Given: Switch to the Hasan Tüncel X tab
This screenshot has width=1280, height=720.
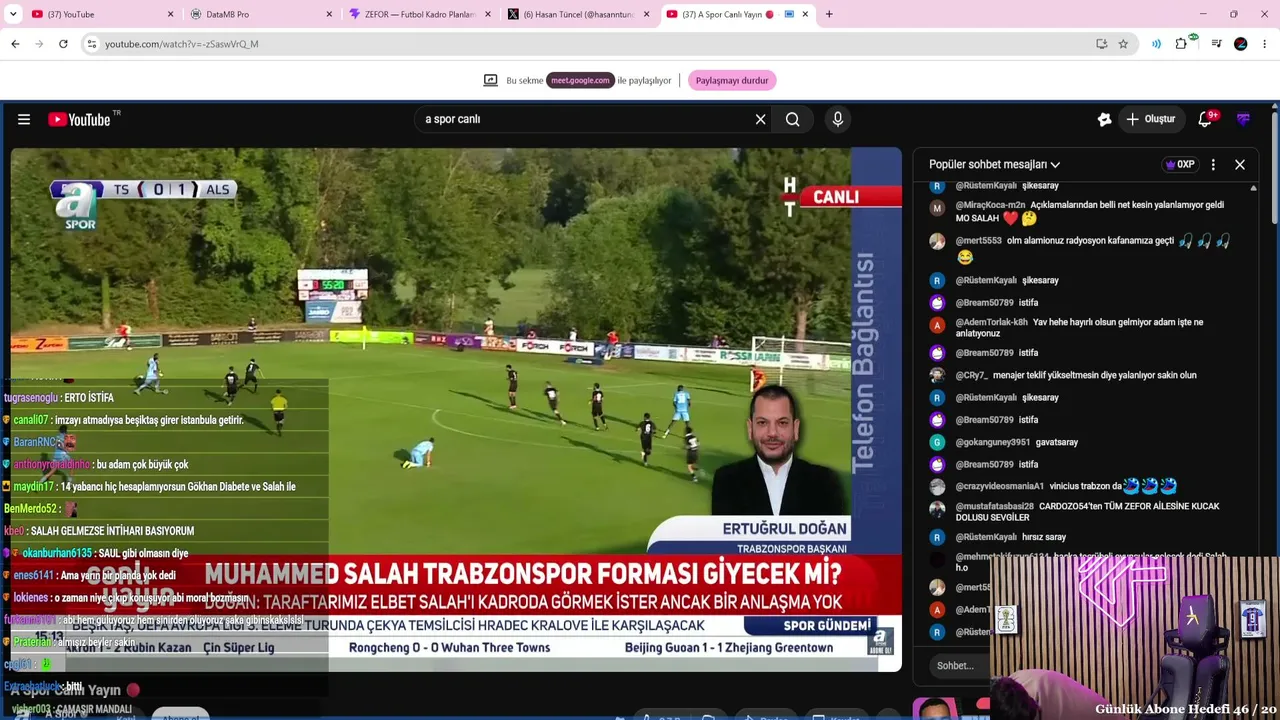Looking at the screenshot, I should pyautogui.click(x=578, y=14).
